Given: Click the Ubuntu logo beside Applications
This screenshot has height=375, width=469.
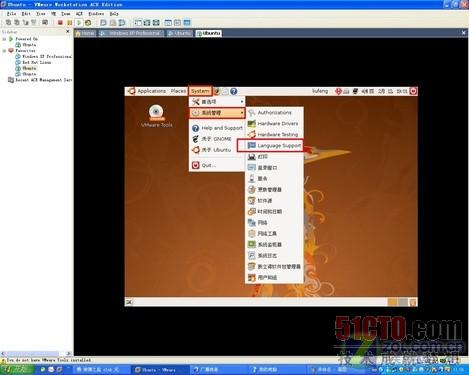Looking at the screenshot, I should (131, 91).
